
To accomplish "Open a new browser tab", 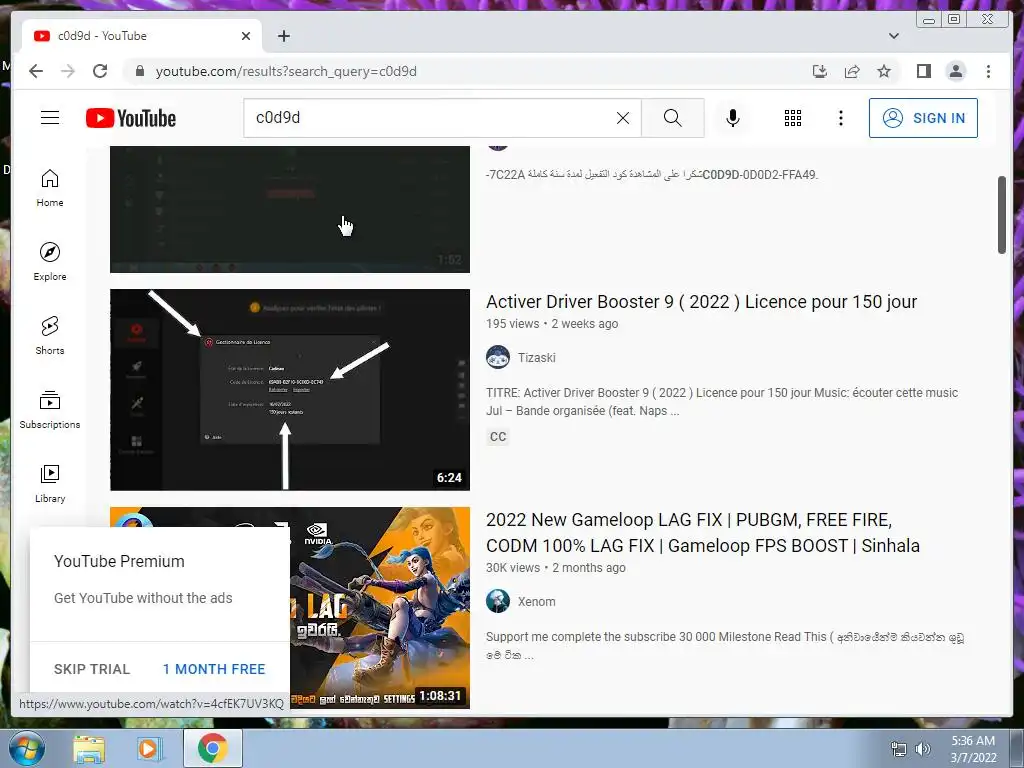I will [283, 36].
